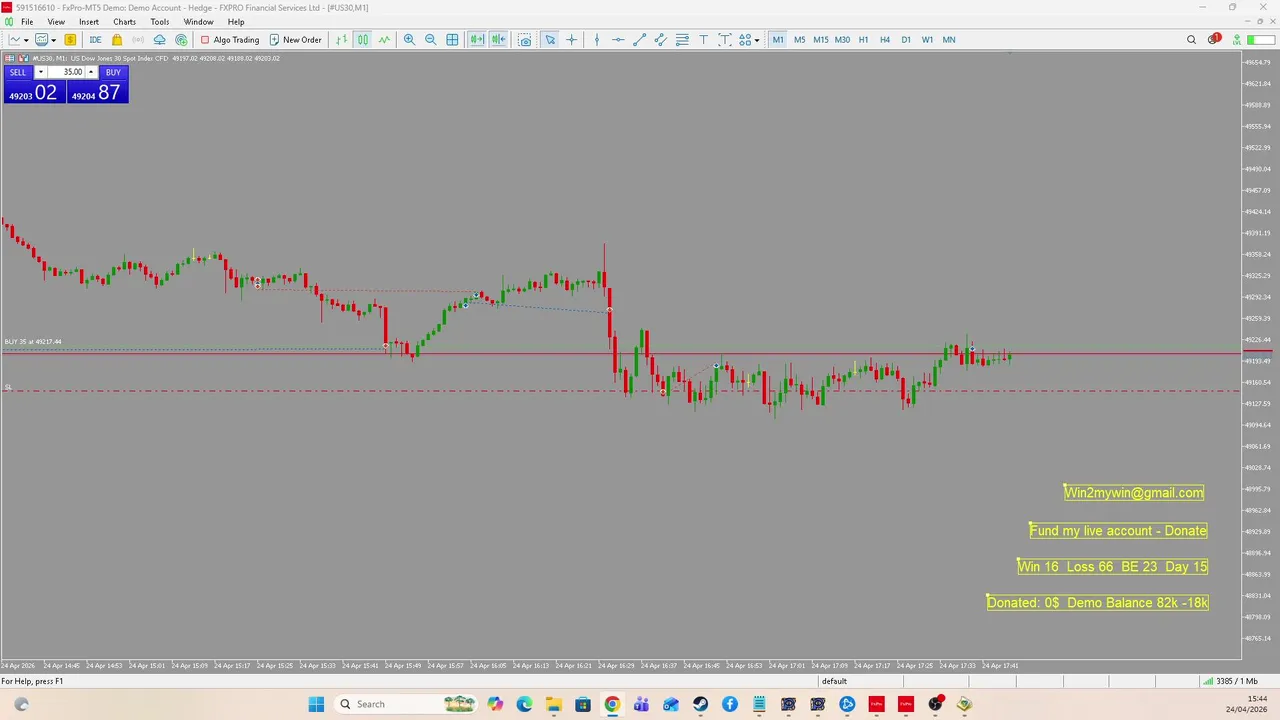The height and width of the screenshot is (720, 1280).
Task: Select the Fibonacci retracement tool
Action: (682, 40)
